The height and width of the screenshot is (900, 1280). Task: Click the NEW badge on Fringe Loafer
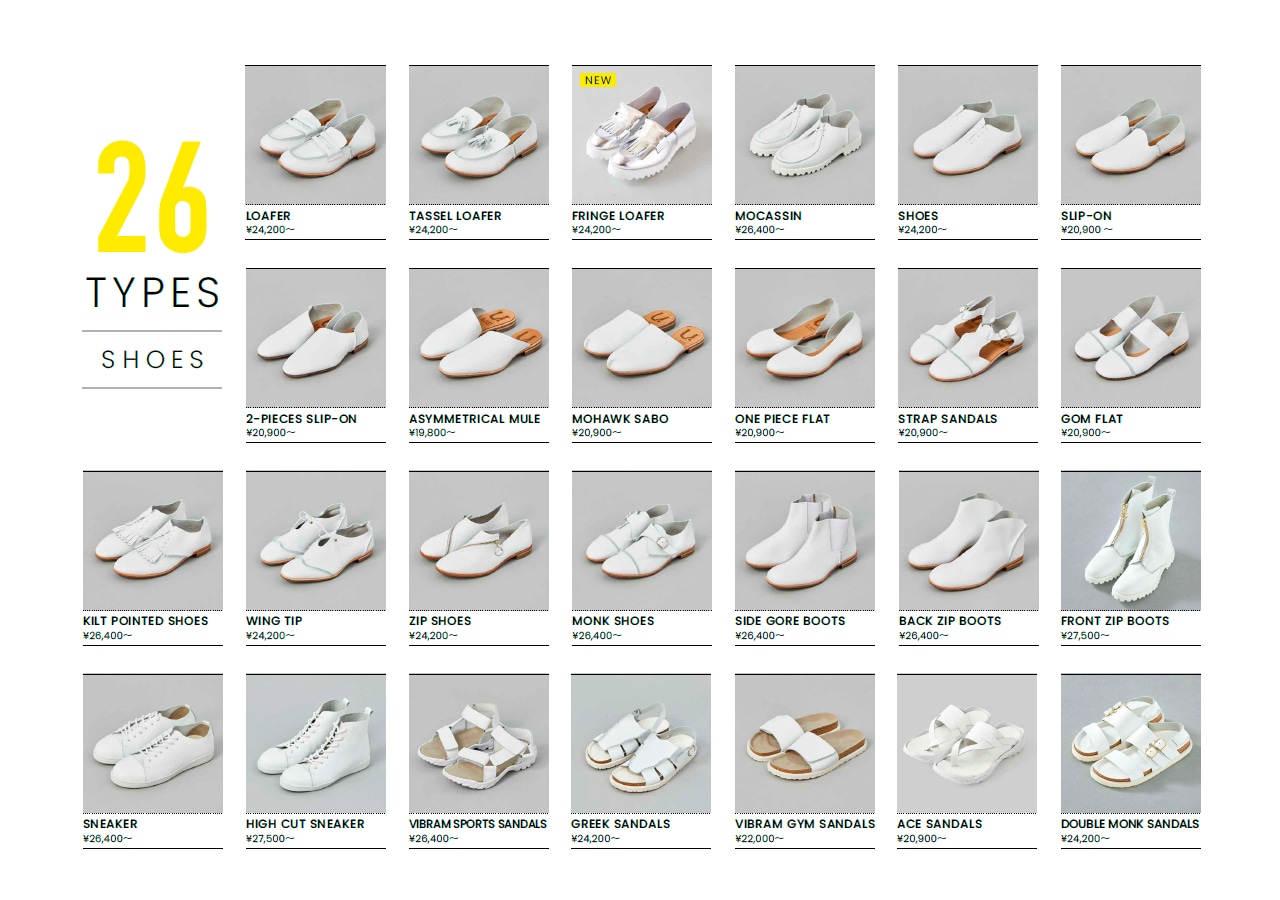tap(598, 80)
